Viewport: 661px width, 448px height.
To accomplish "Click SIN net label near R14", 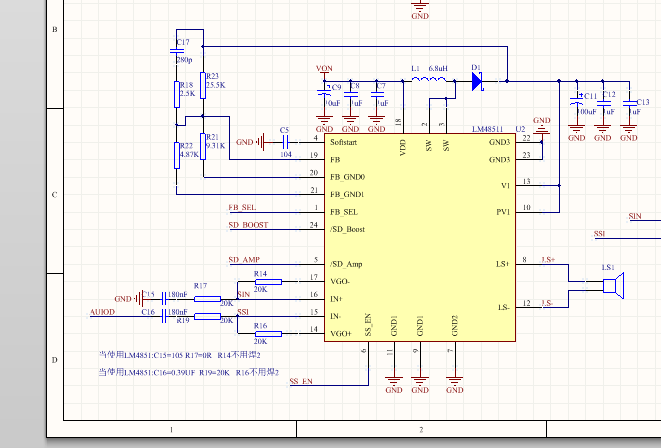I will (x=244, y=294).
